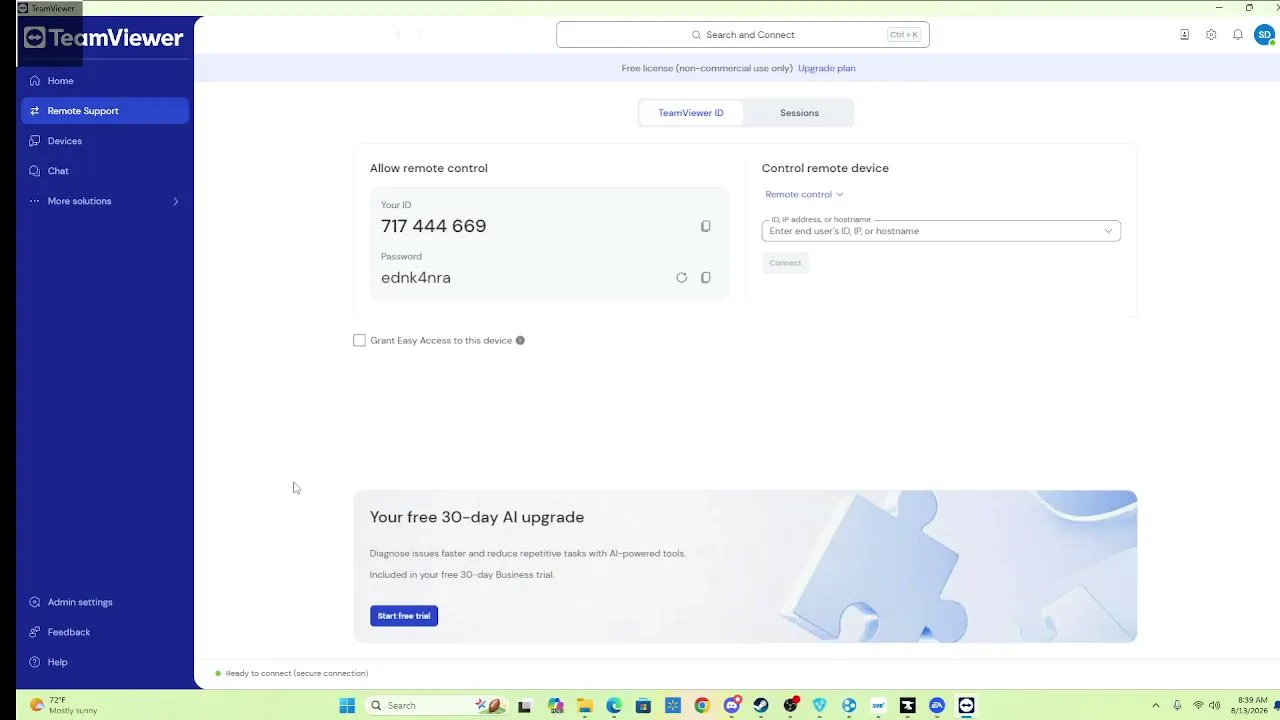Click the microphone icon in system tray
The width and height of the screenshot is (1280, 720).
point(1177,706)
